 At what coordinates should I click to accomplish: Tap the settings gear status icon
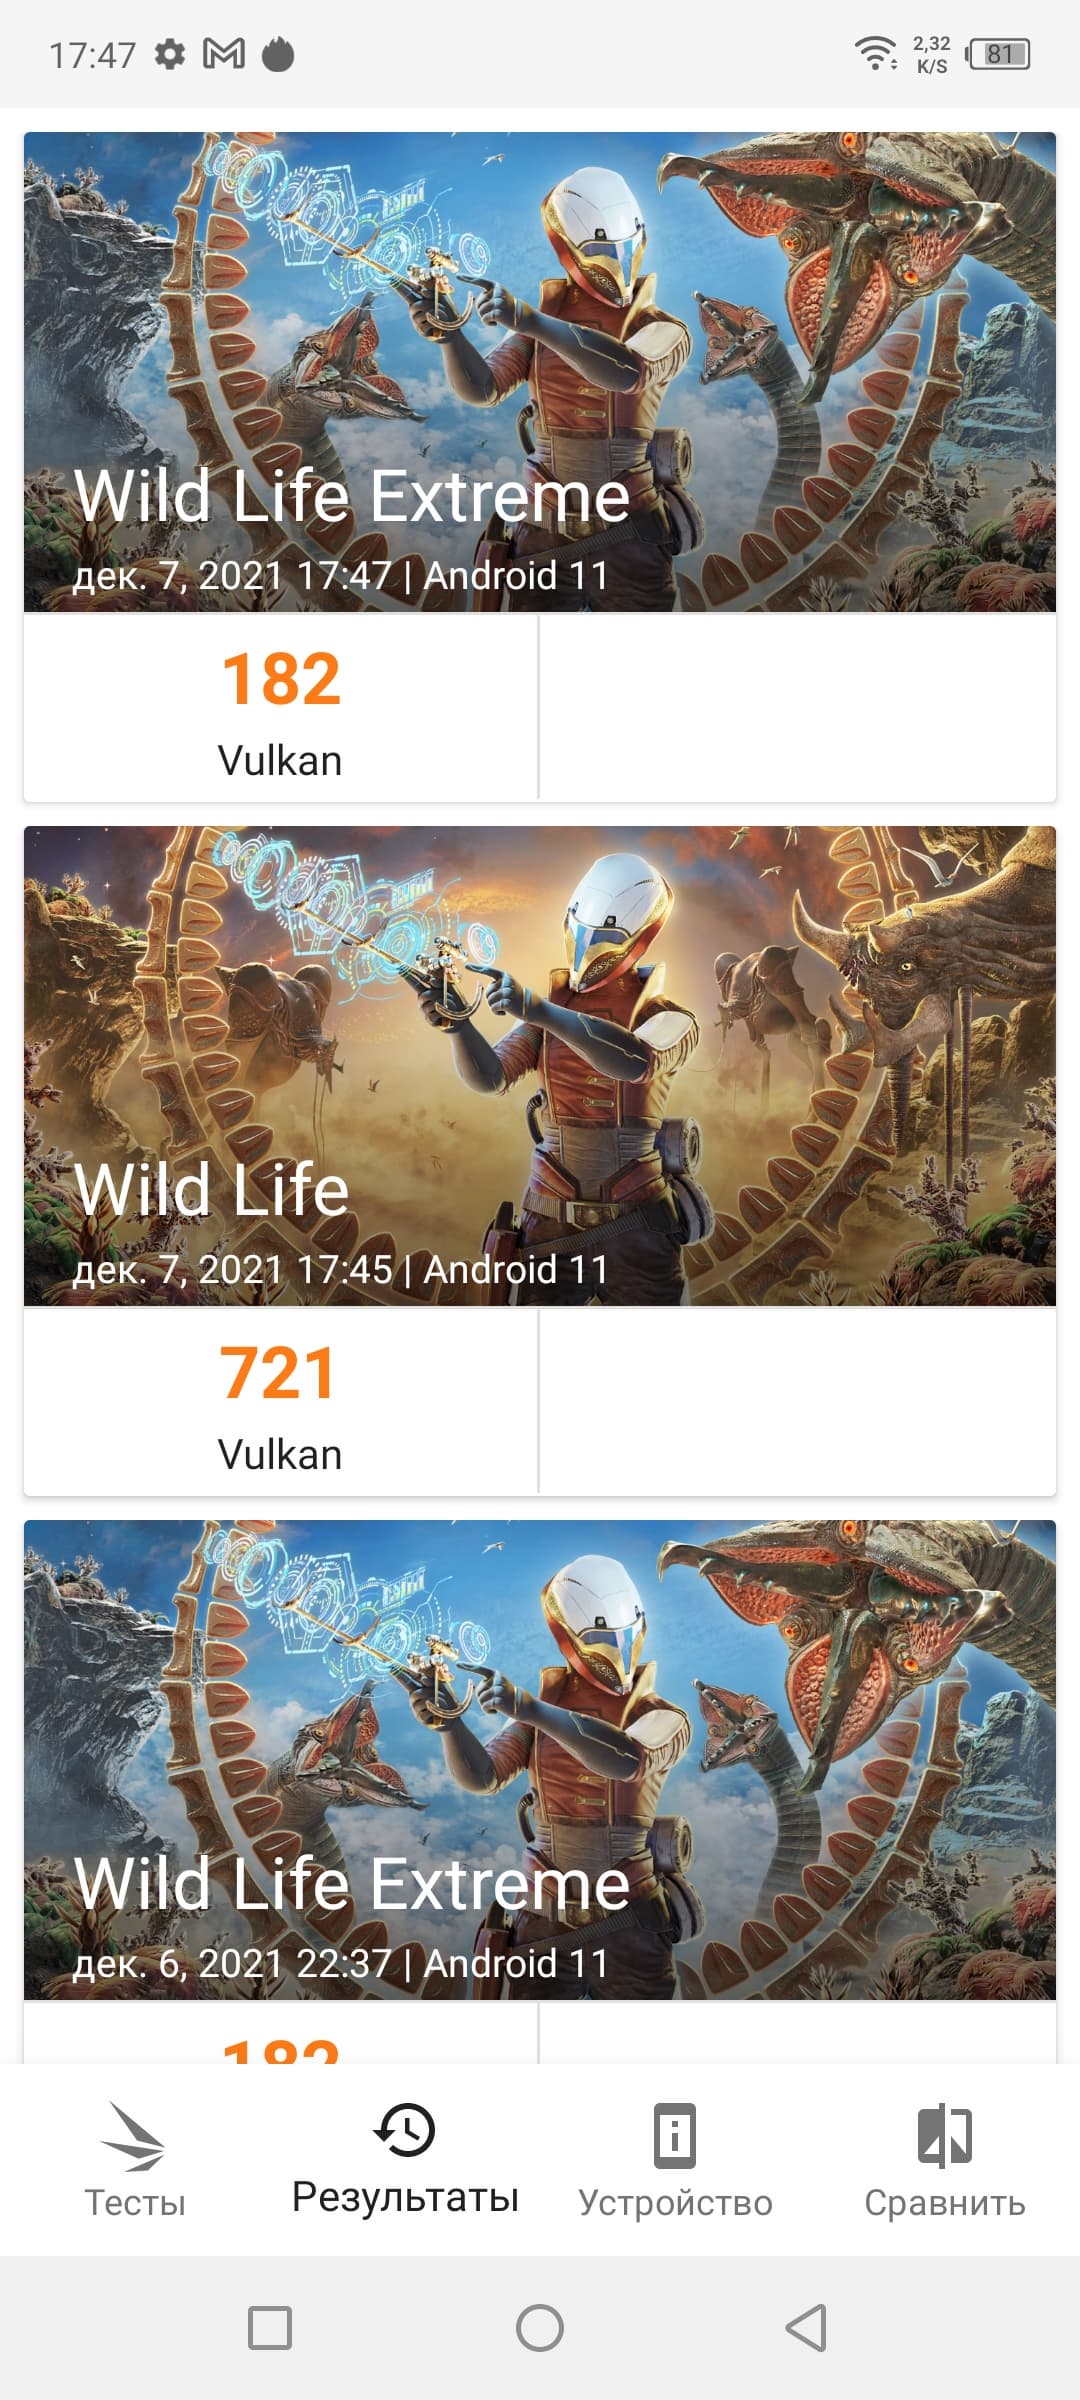coord(170,54)
